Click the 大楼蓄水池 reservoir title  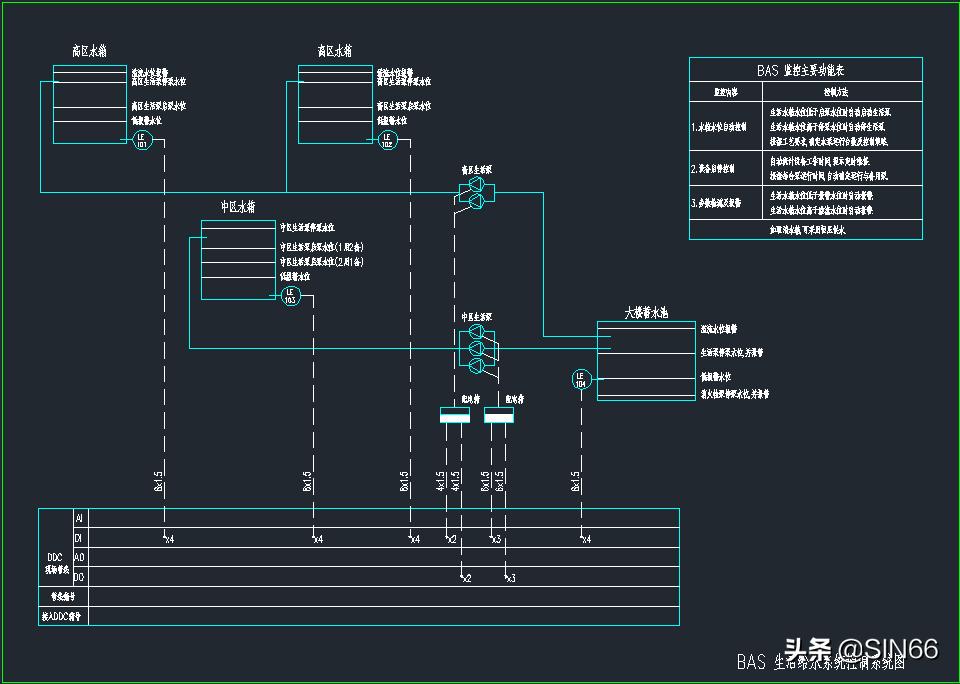click(646, 313)
